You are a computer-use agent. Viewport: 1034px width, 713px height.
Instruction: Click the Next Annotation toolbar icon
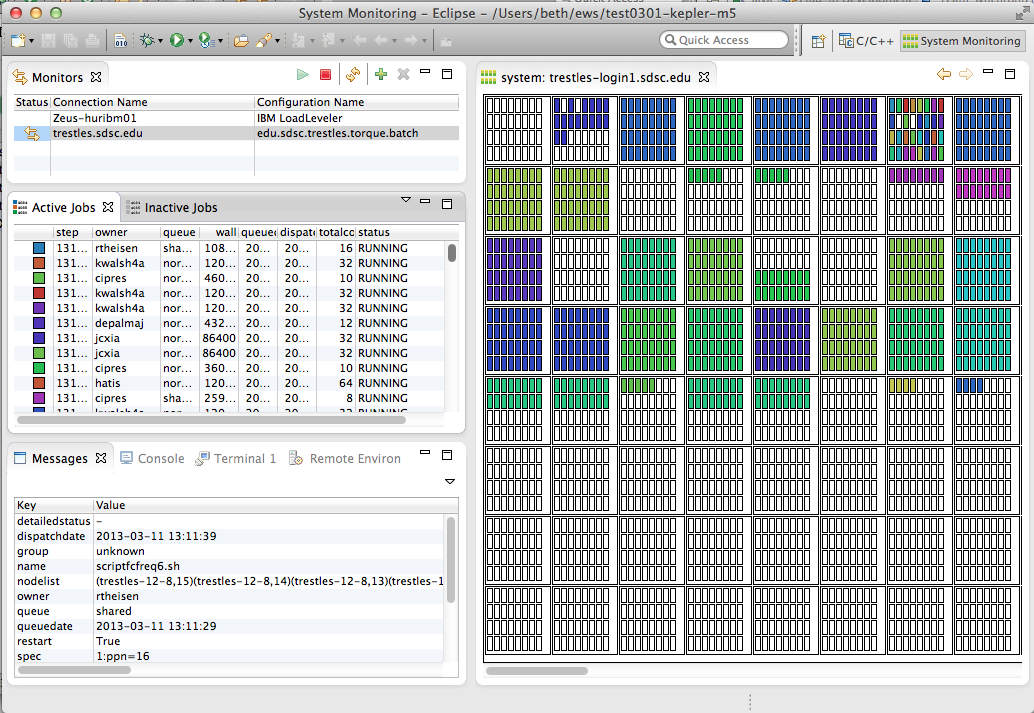pyautogui.click(x=299, y=41)
